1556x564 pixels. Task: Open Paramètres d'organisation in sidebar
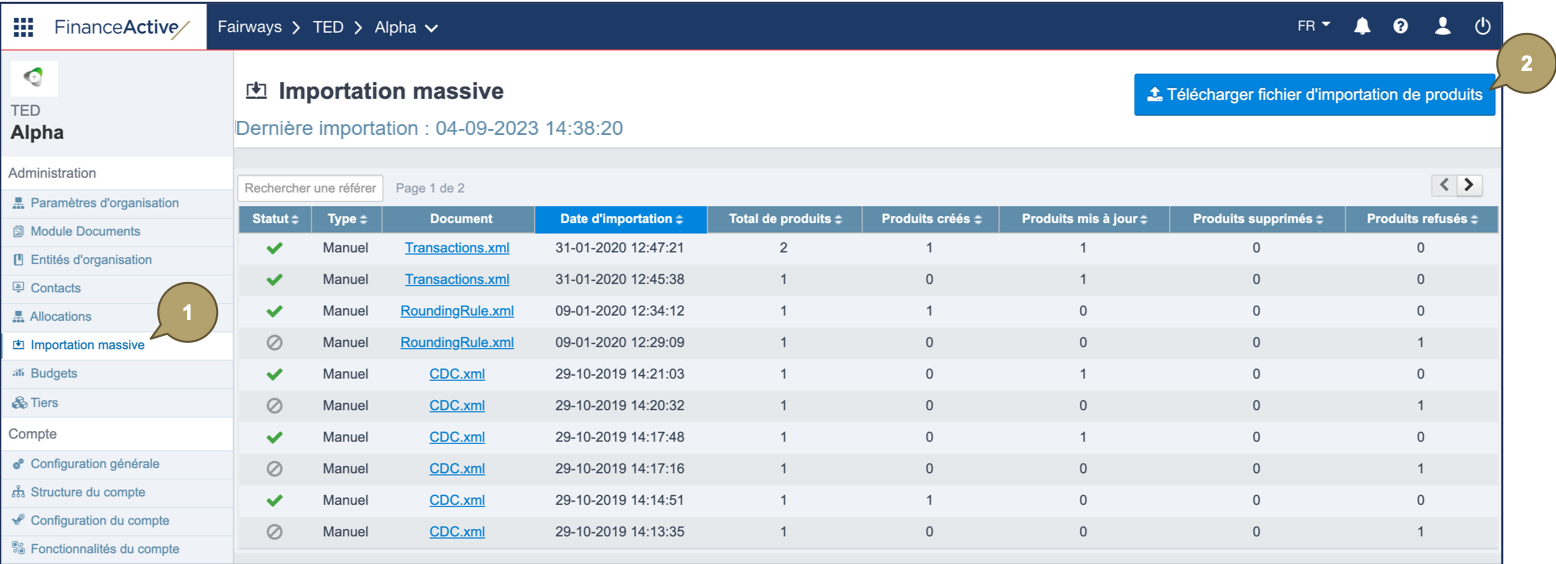tap(104, 203)
